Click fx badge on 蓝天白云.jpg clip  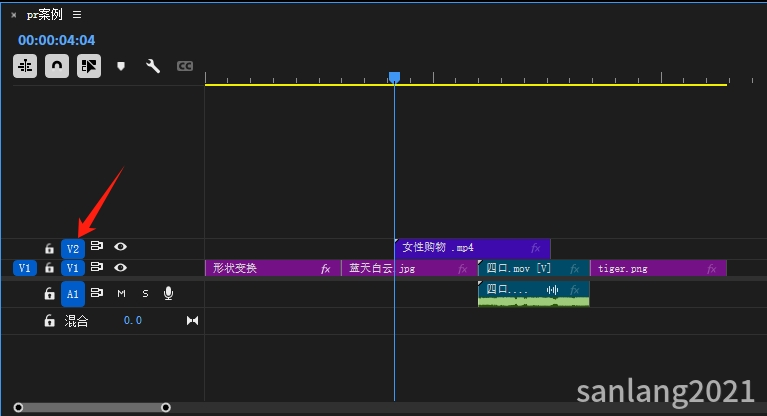point(463,269)
